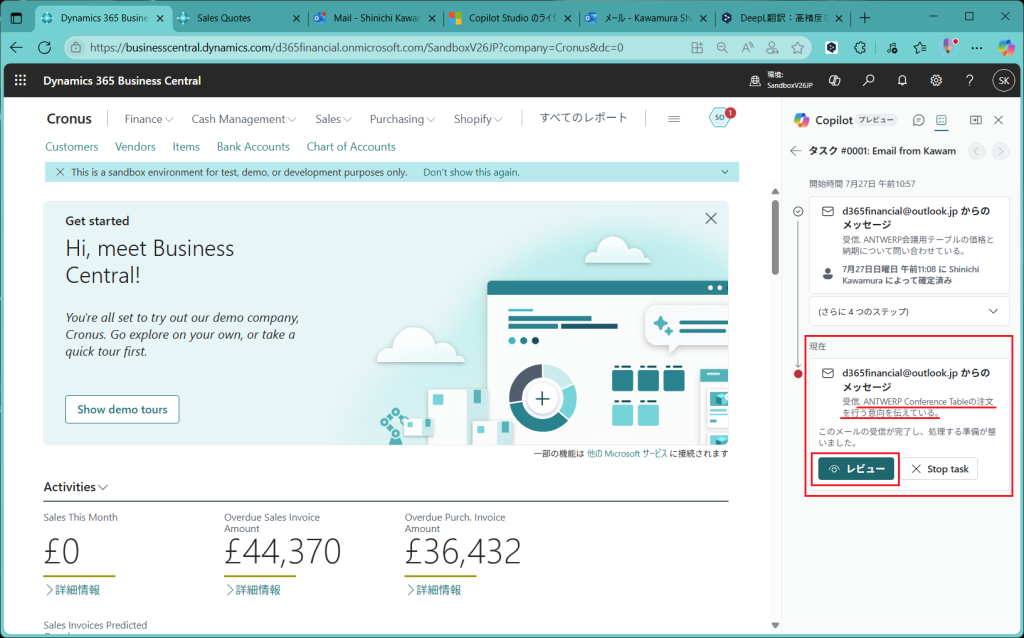Open the Chart of Accounts link

[351, 147]
